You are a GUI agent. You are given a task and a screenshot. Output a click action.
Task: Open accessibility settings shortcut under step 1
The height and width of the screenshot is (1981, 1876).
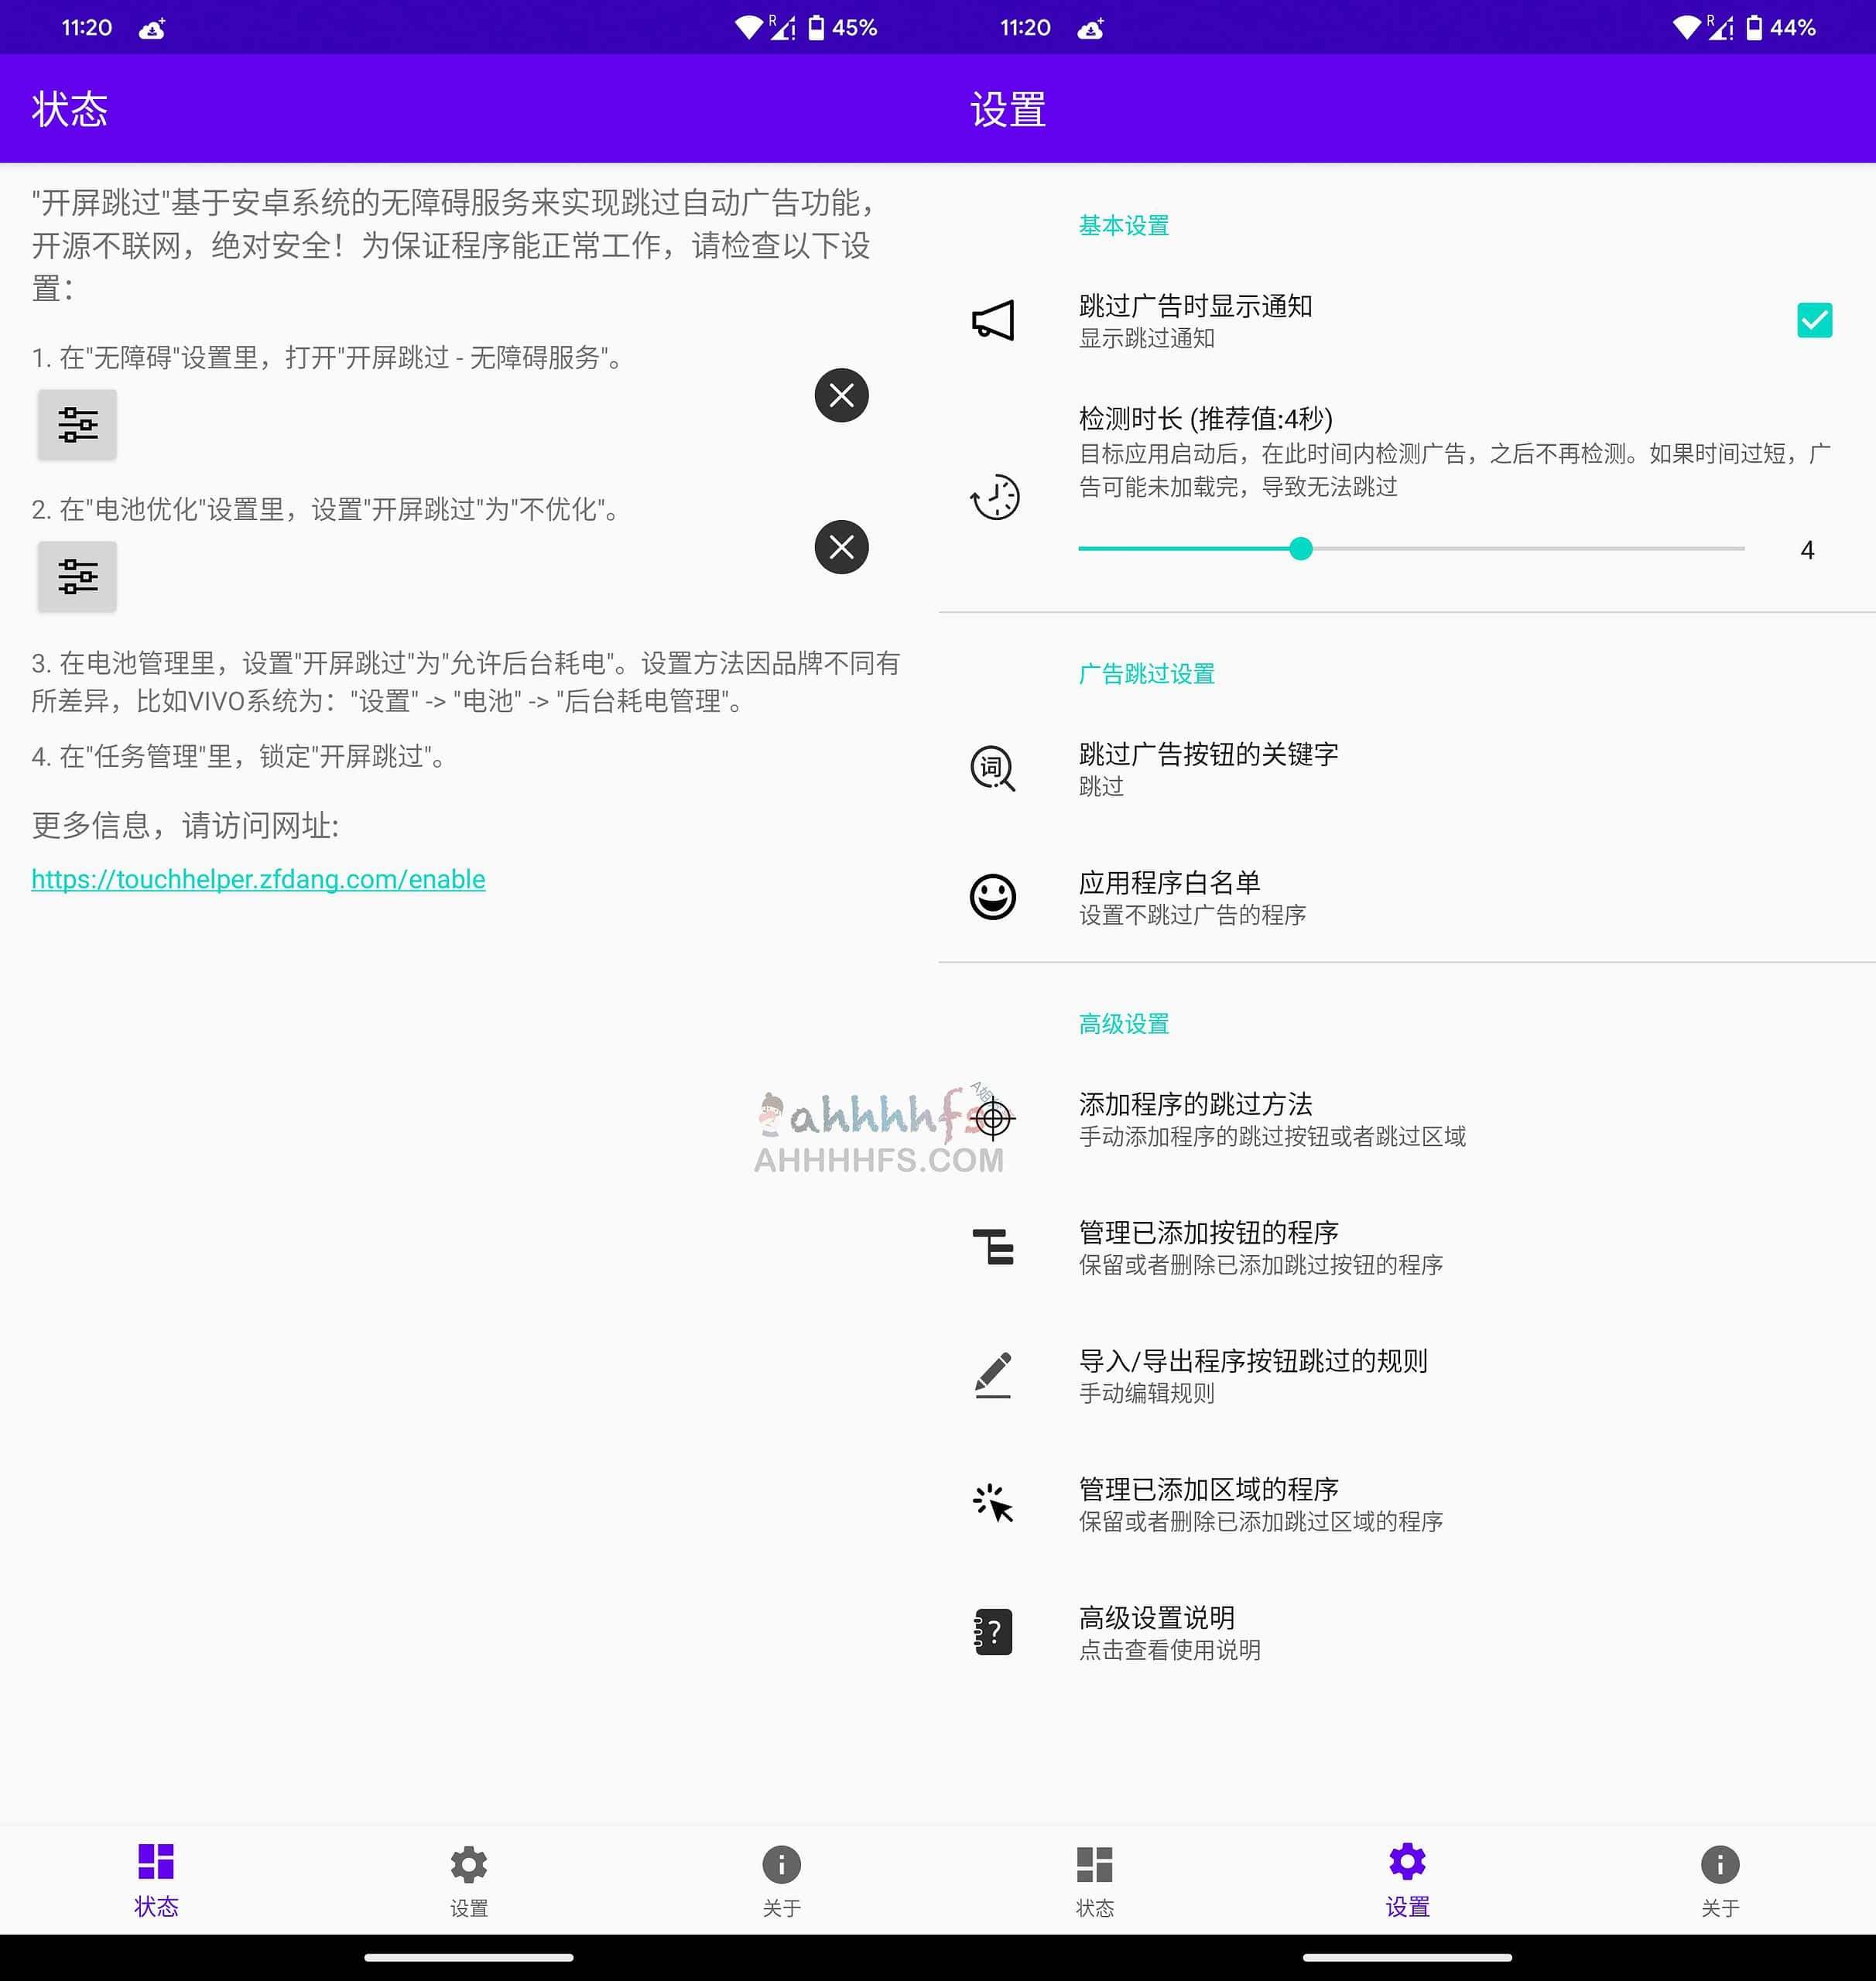tap(77, 425)
